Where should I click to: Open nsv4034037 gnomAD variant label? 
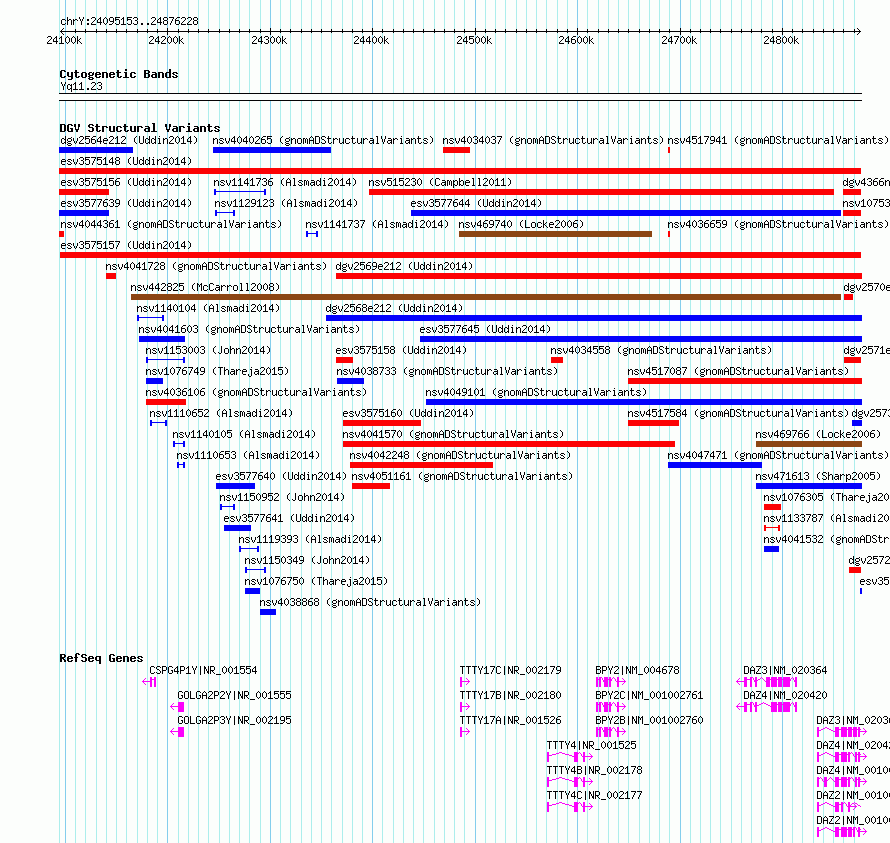pyautogui.click(x=552, y=140)
